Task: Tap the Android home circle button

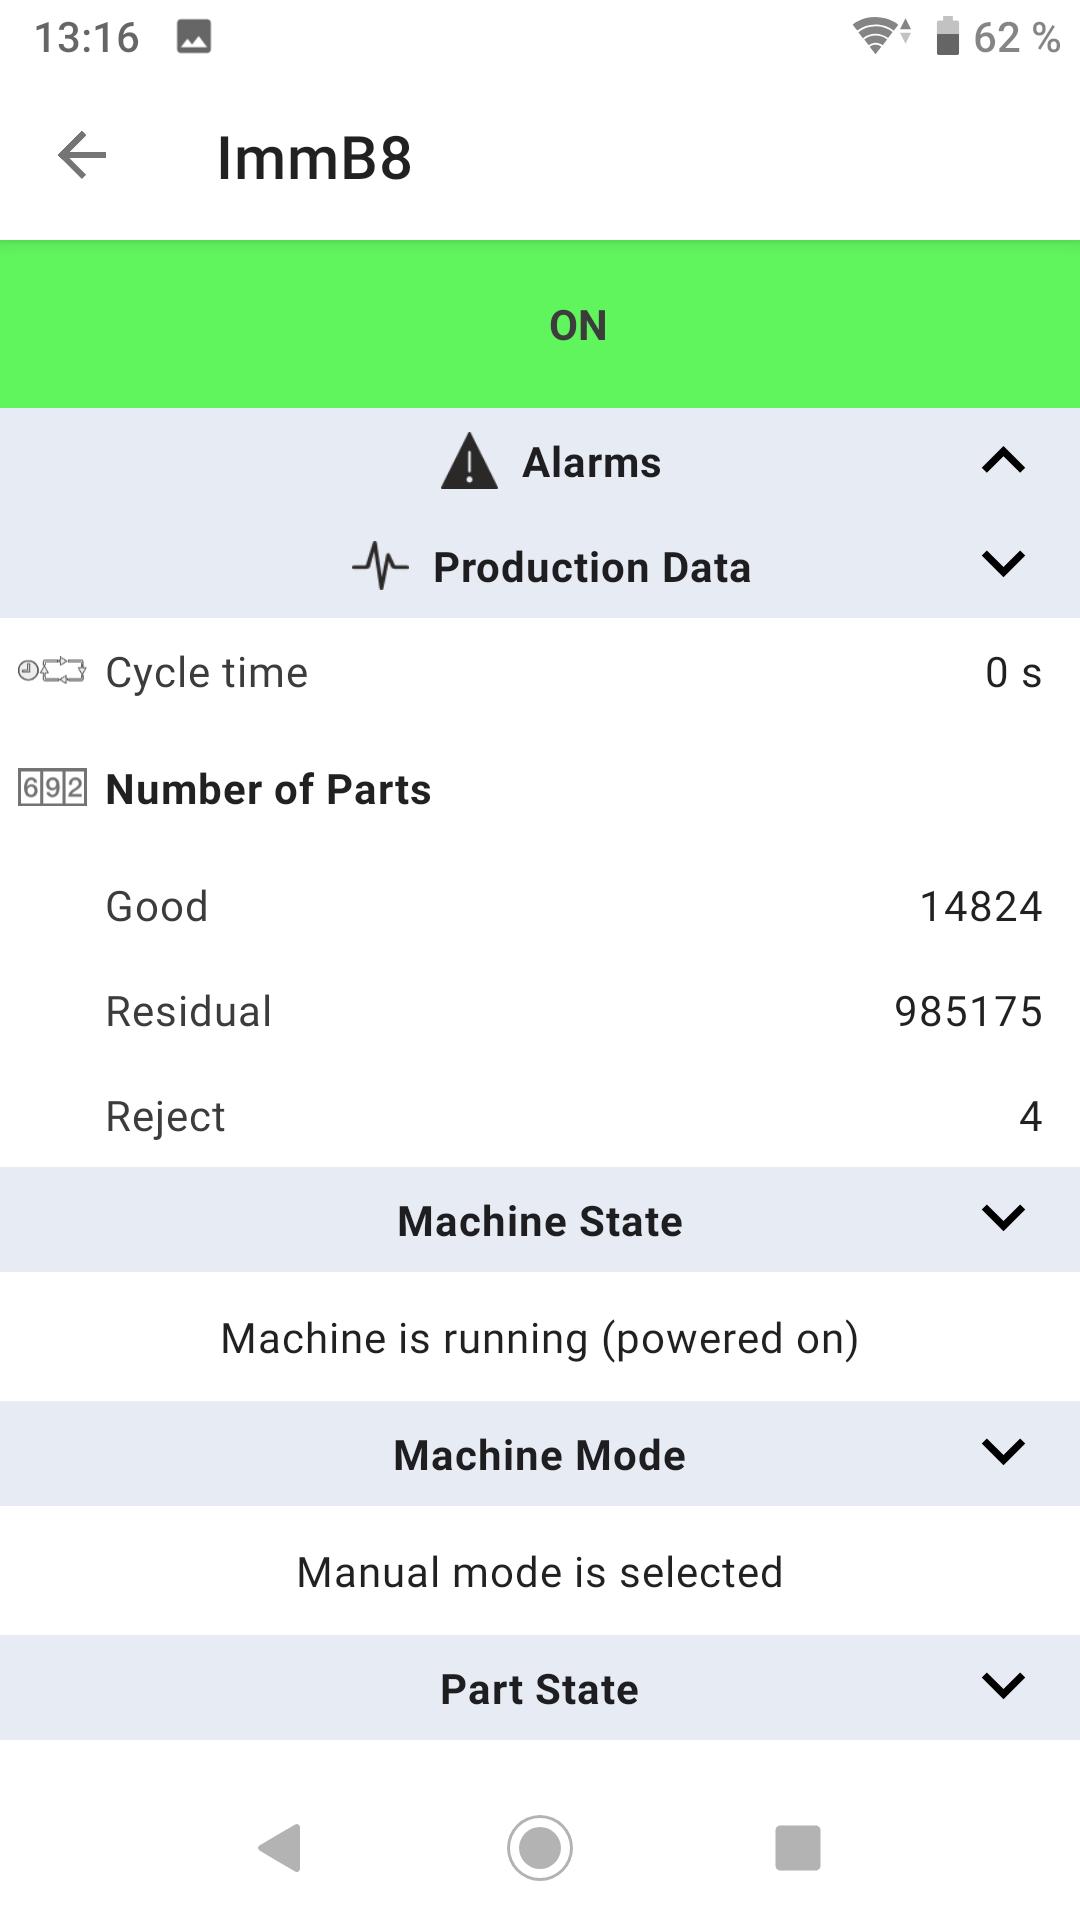Action: [x=540, y=1847]
